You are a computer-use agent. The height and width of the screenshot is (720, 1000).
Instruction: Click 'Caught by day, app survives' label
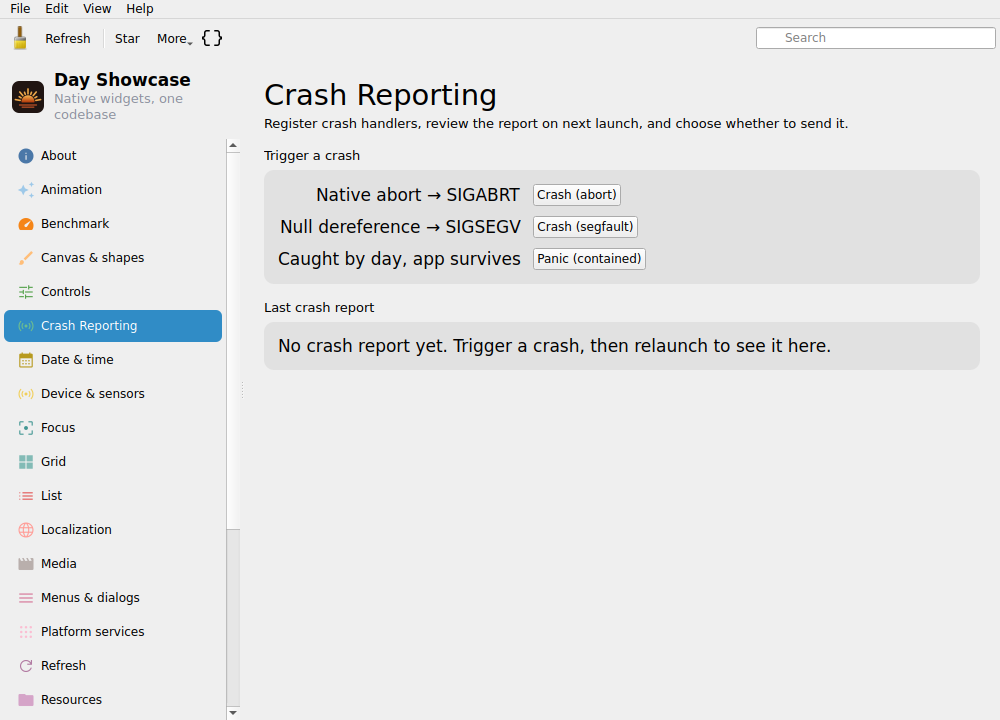[x=399, y=259]
